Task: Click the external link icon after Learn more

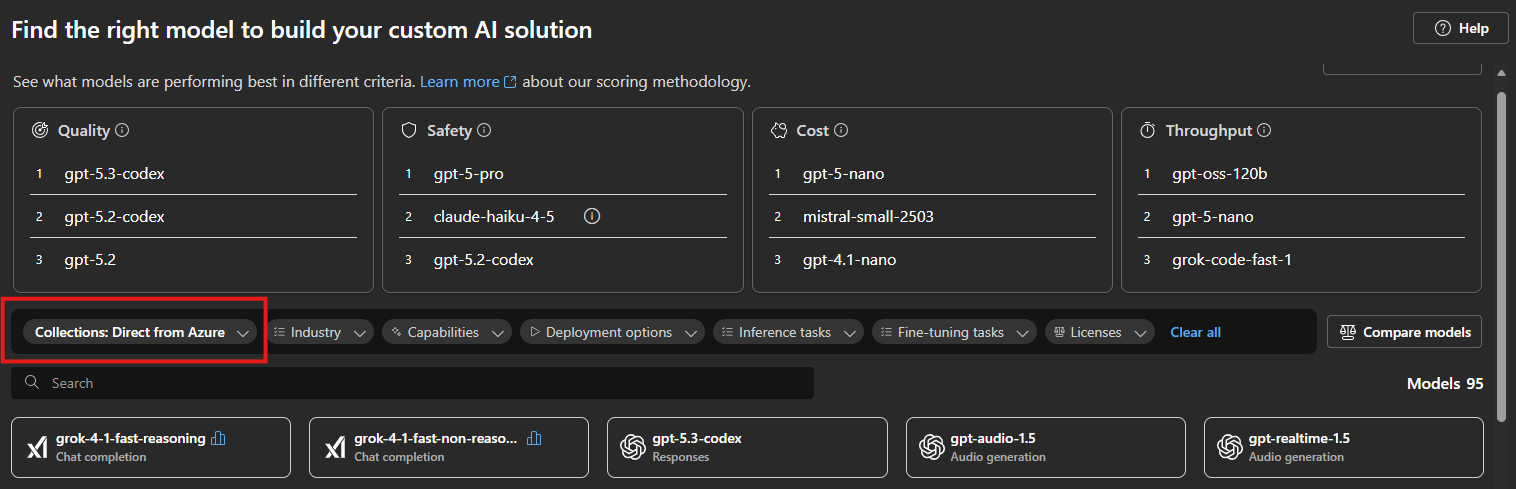Action: (x=511, y=82)
